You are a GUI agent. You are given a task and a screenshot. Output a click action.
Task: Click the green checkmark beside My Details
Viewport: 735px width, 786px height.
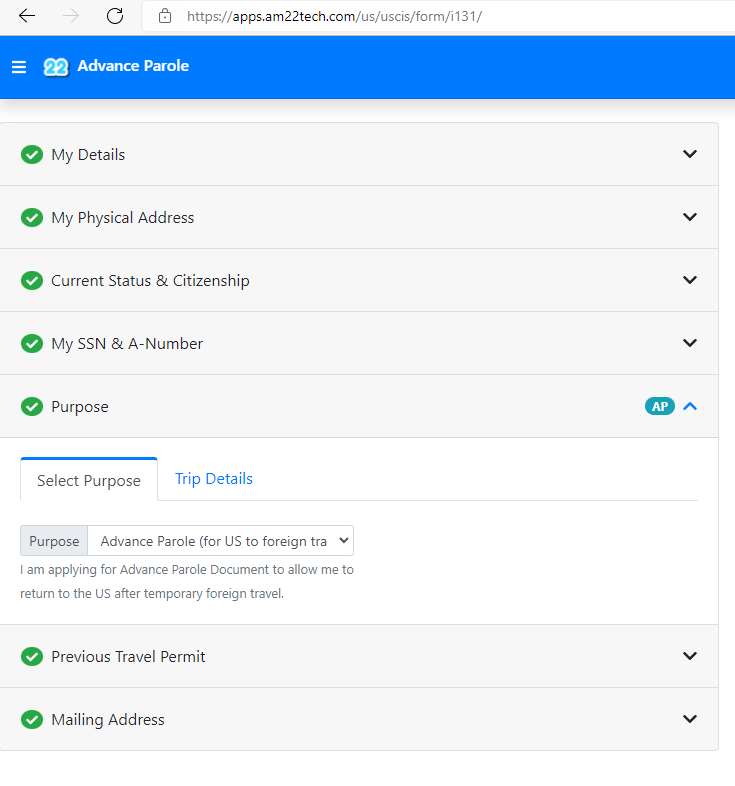(x=32, y=154)
